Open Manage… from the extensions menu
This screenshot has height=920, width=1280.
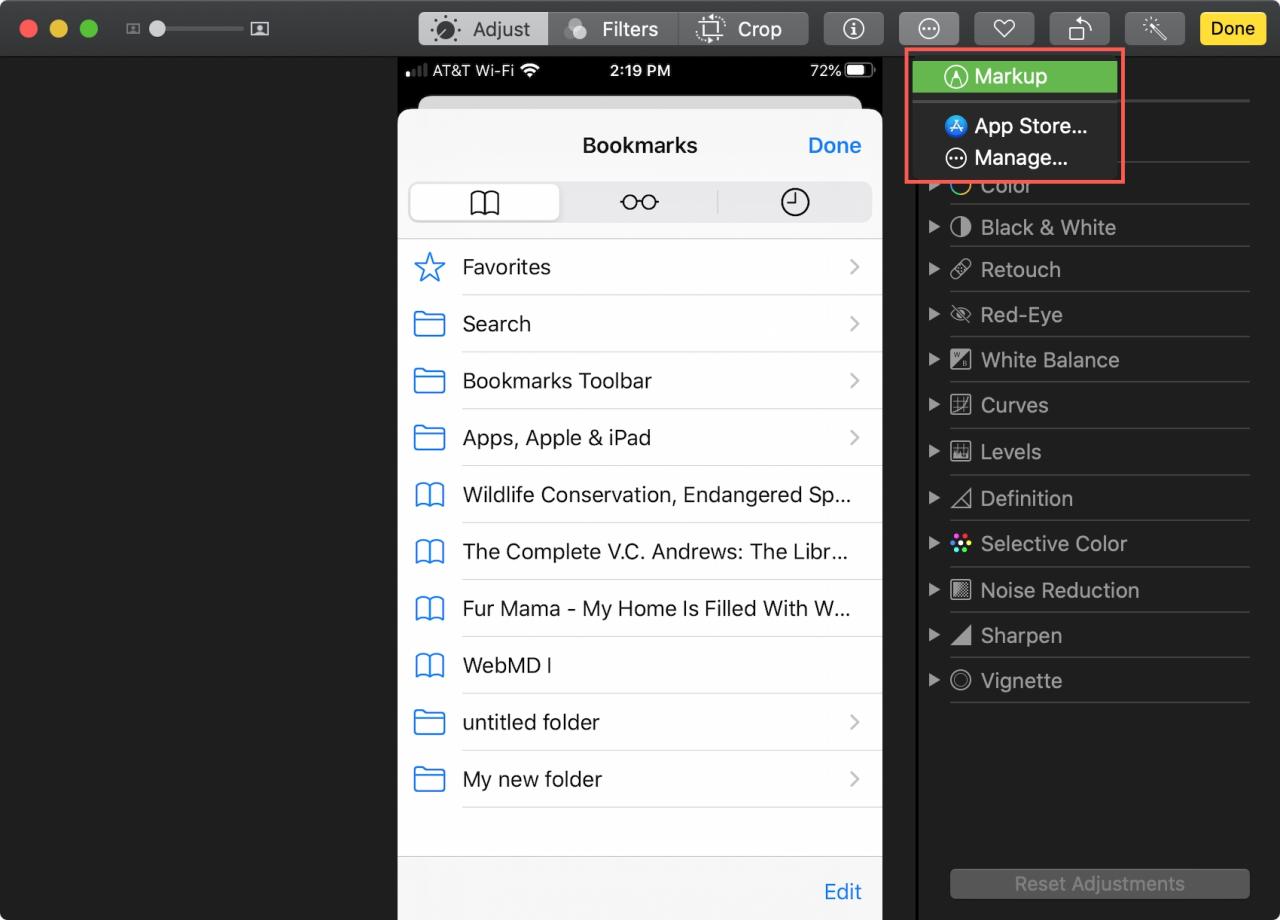(x=1020, y=158)
